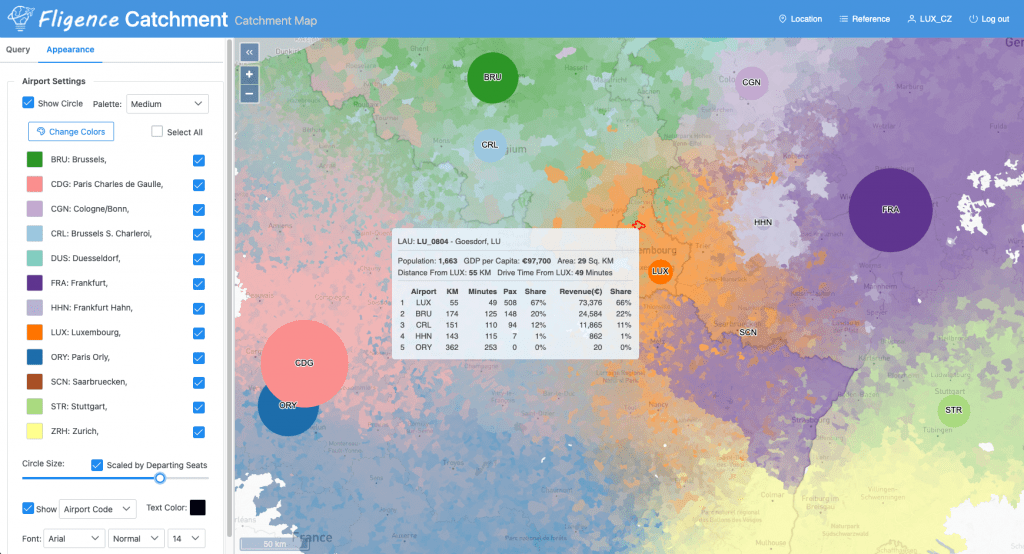1024x554 pixels.
Task: Select the LUX airport marker
Action: point(660,271)
